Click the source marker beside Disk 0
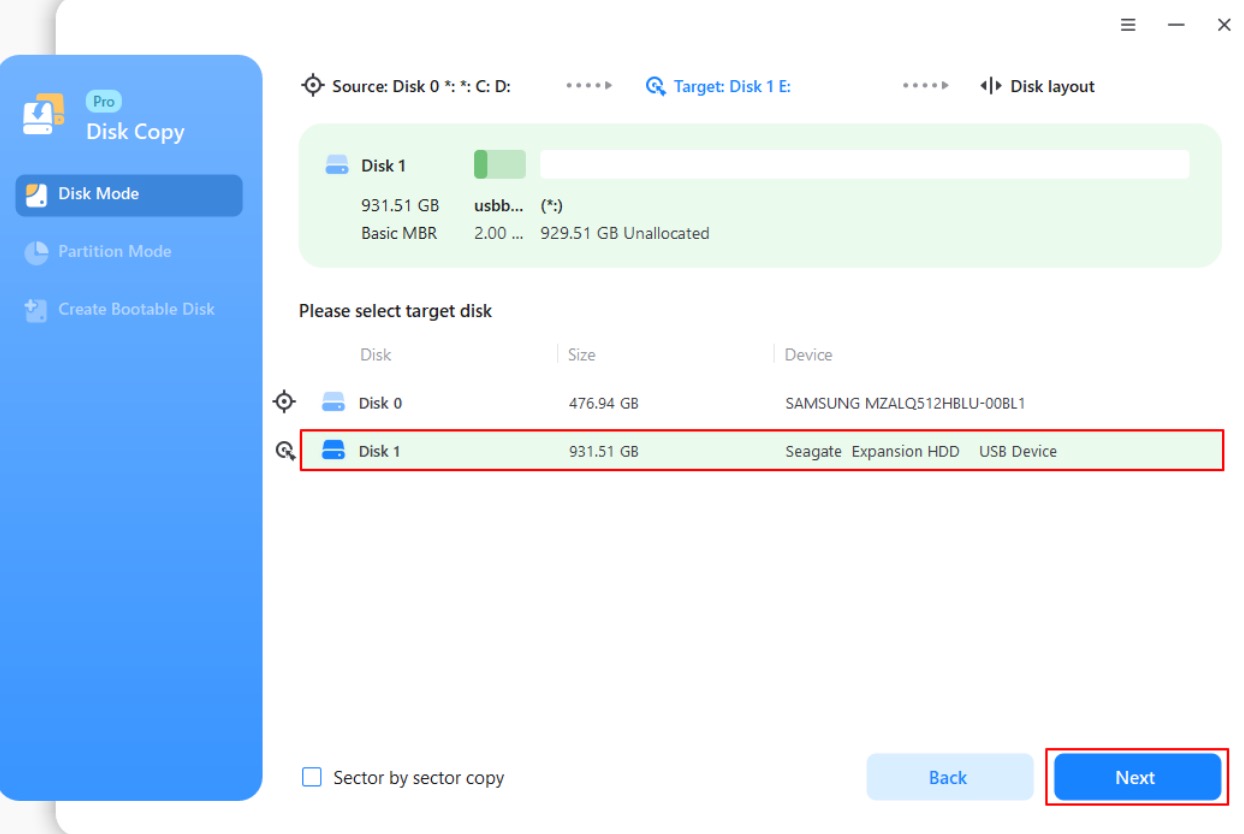Screen dimensions: 1244x834 tap(284, 402)
